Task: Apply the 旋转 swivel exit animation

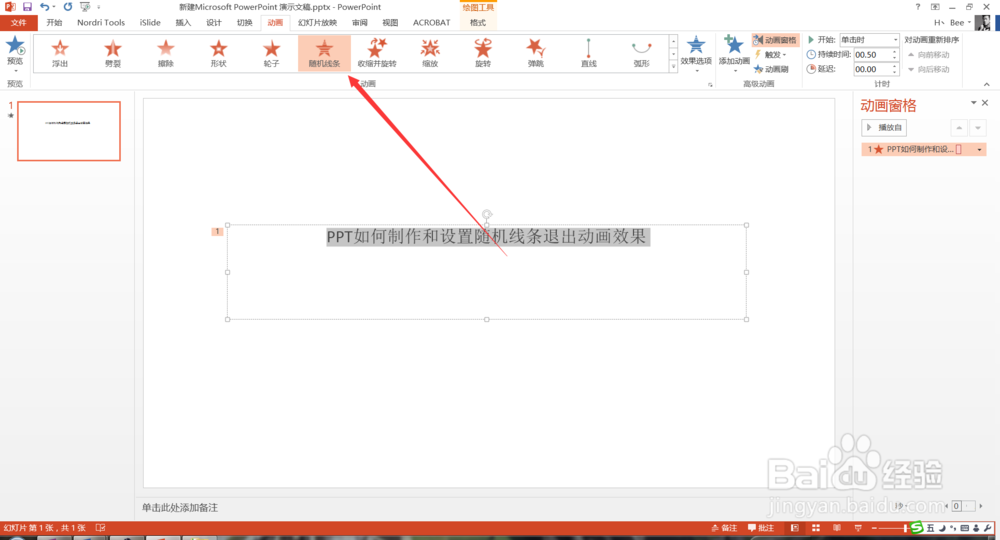Action: [x=483, y=53]
